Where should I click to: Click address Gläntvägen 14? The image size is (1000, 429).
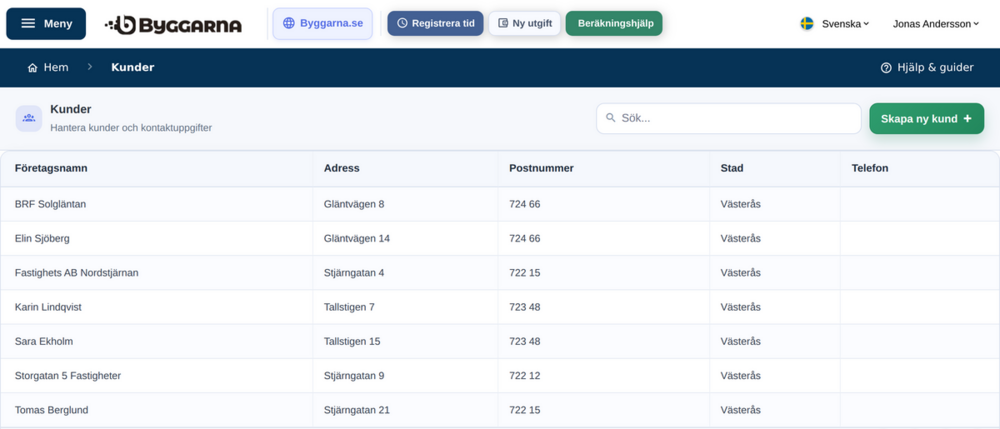pyautogui.click(x=357, y=238)
